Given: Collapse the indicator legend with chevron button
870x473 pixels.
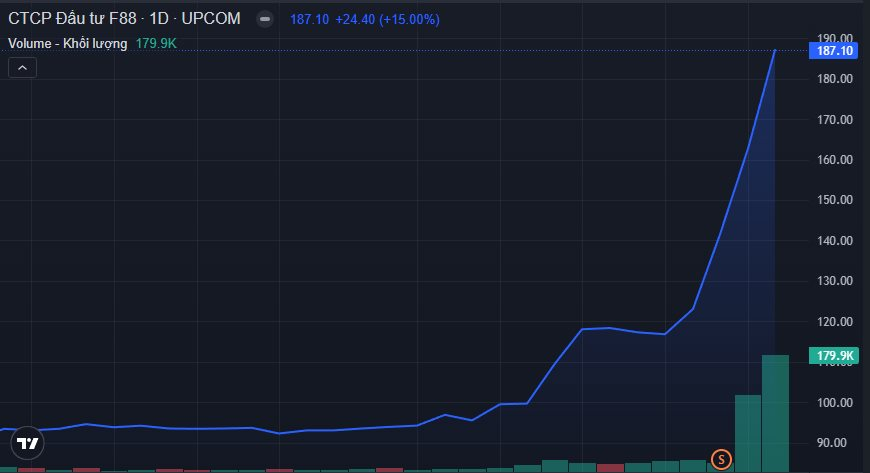Looking at the screenshot, I should coord(23,68).
